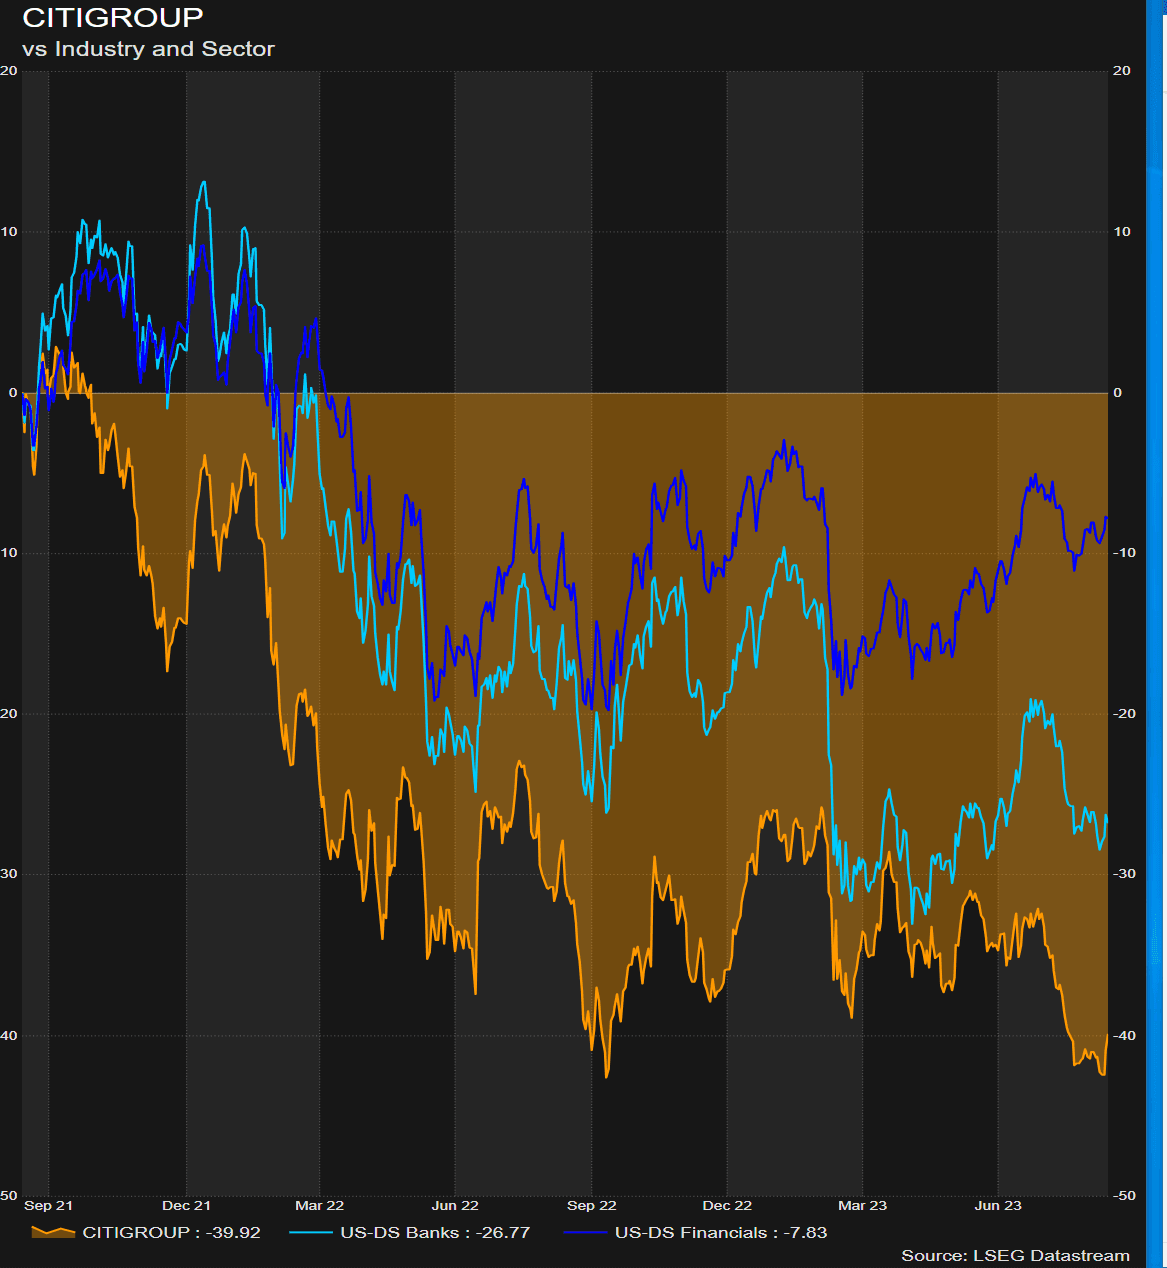Click the CITIGROUP chart title
The width and height of the screenshot is (1167, 1268).
(113, 17)
